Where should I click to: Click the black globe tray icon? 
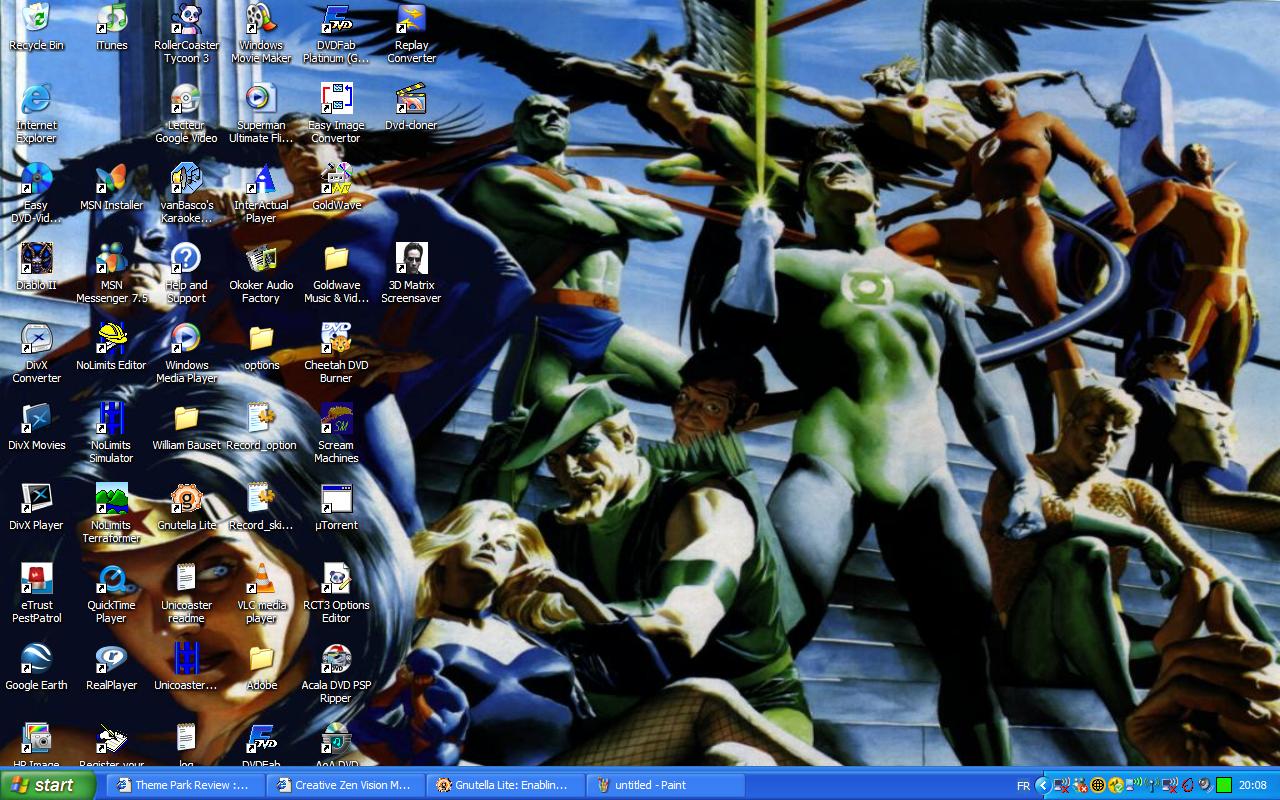click(1097, 786)
